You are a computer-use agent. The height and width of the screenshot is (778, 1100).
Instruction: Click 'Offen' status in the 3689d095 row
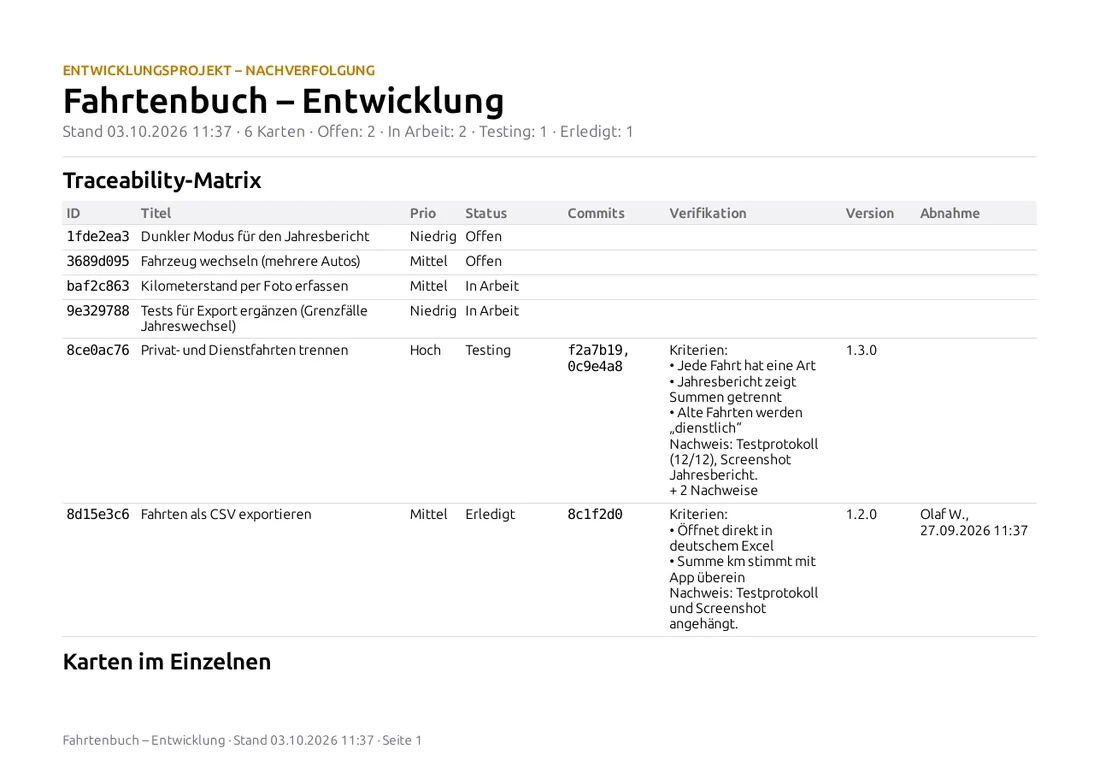483,261
